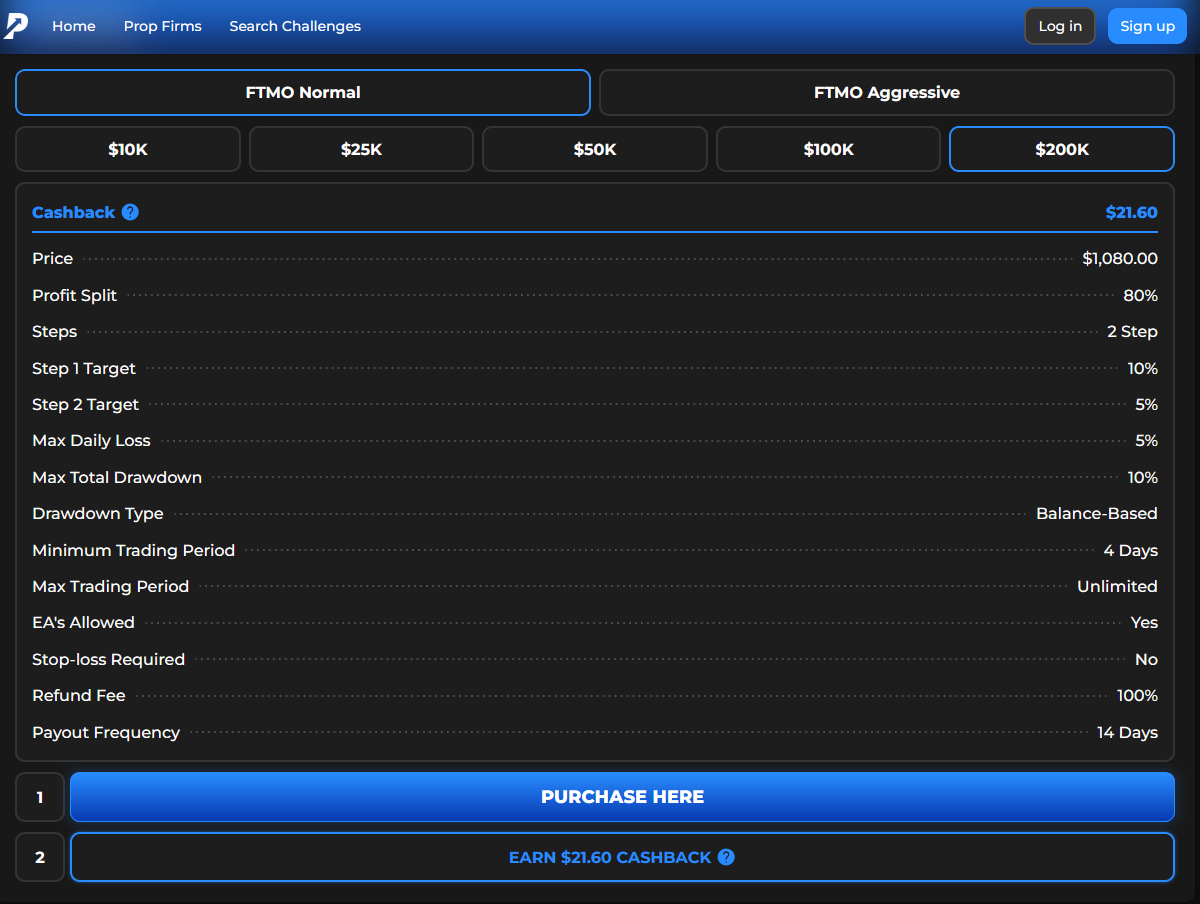Click the Profit Split label
The height and width of the screenshot is (904, 1200).
pos(74,295)
